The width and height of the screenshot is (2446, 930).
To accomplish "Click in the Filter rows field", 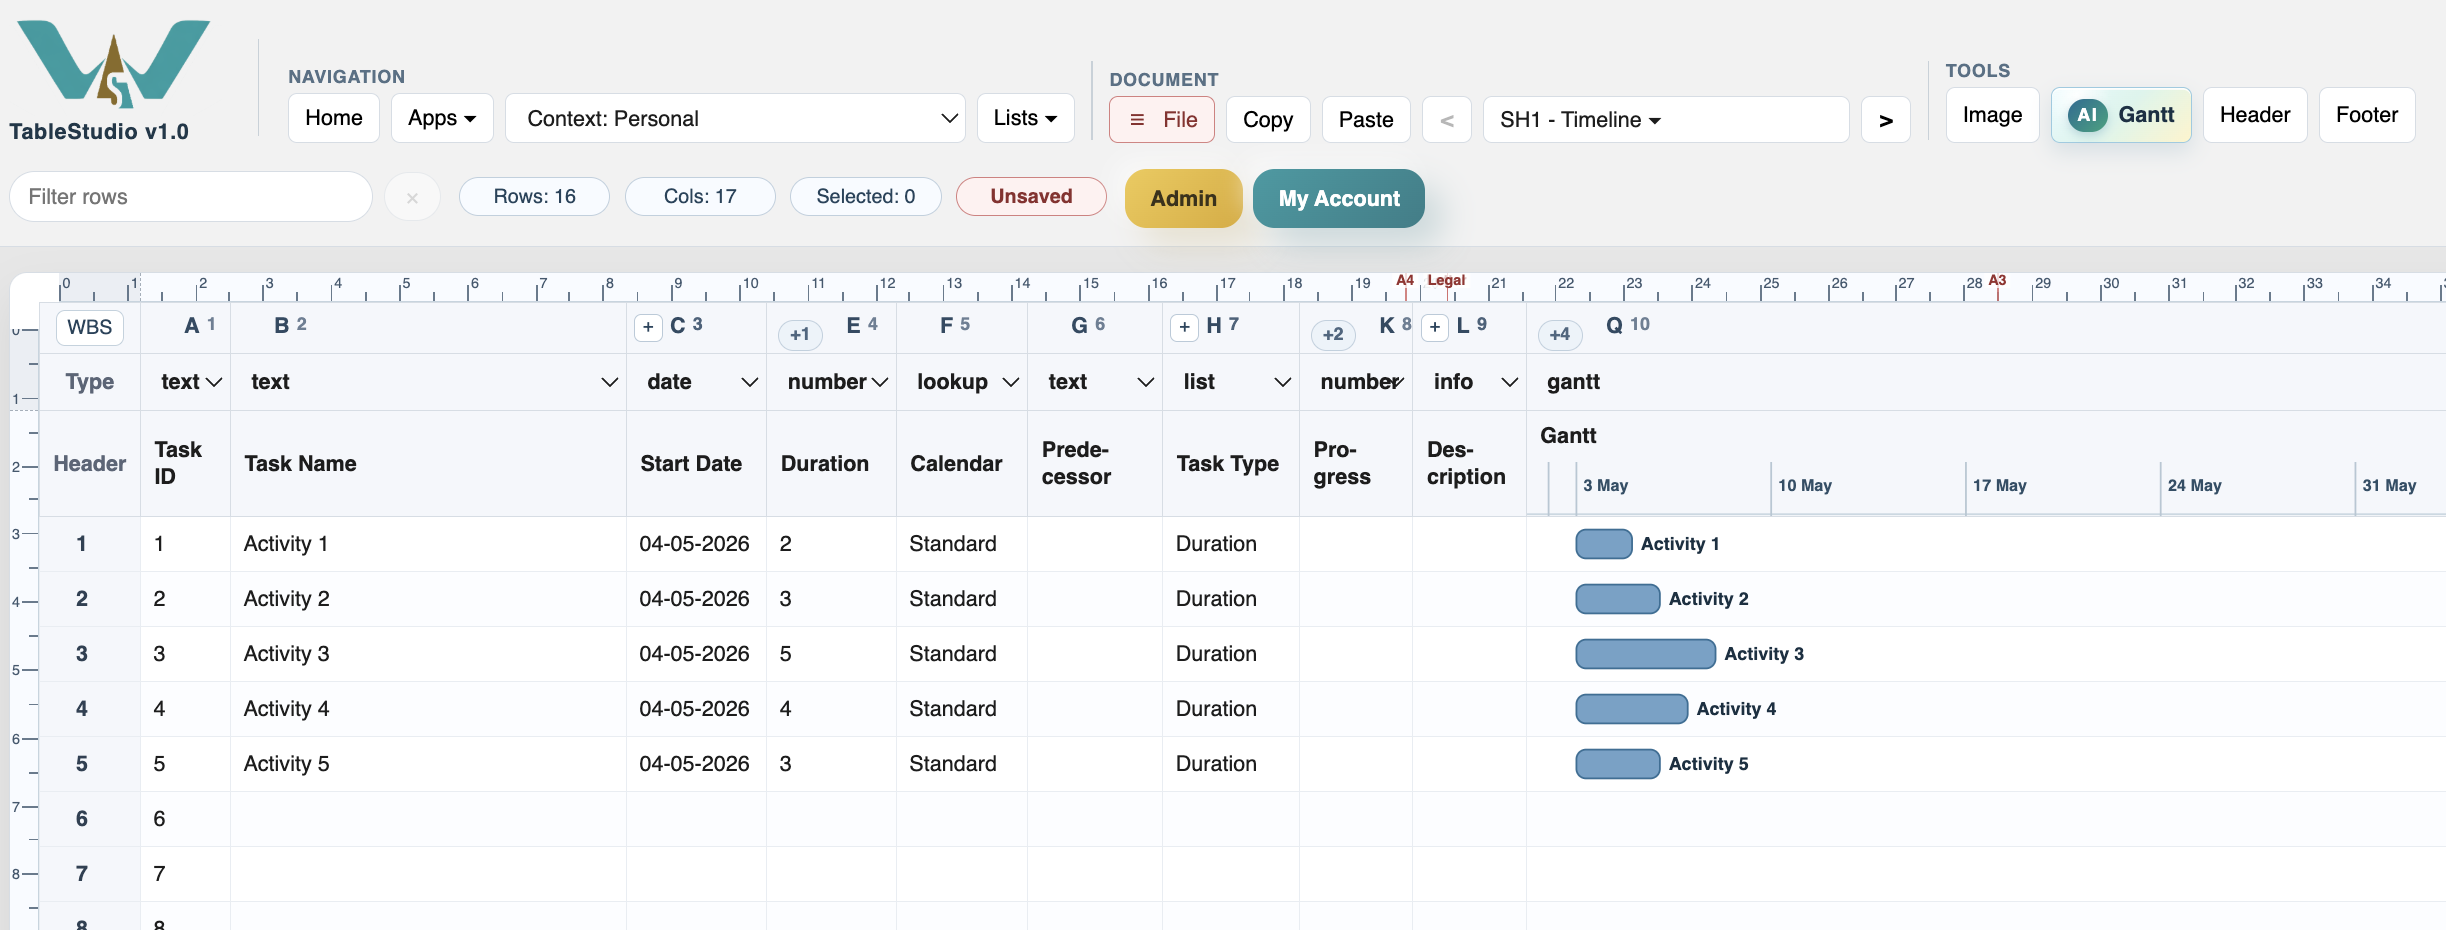I will (191, 197).
